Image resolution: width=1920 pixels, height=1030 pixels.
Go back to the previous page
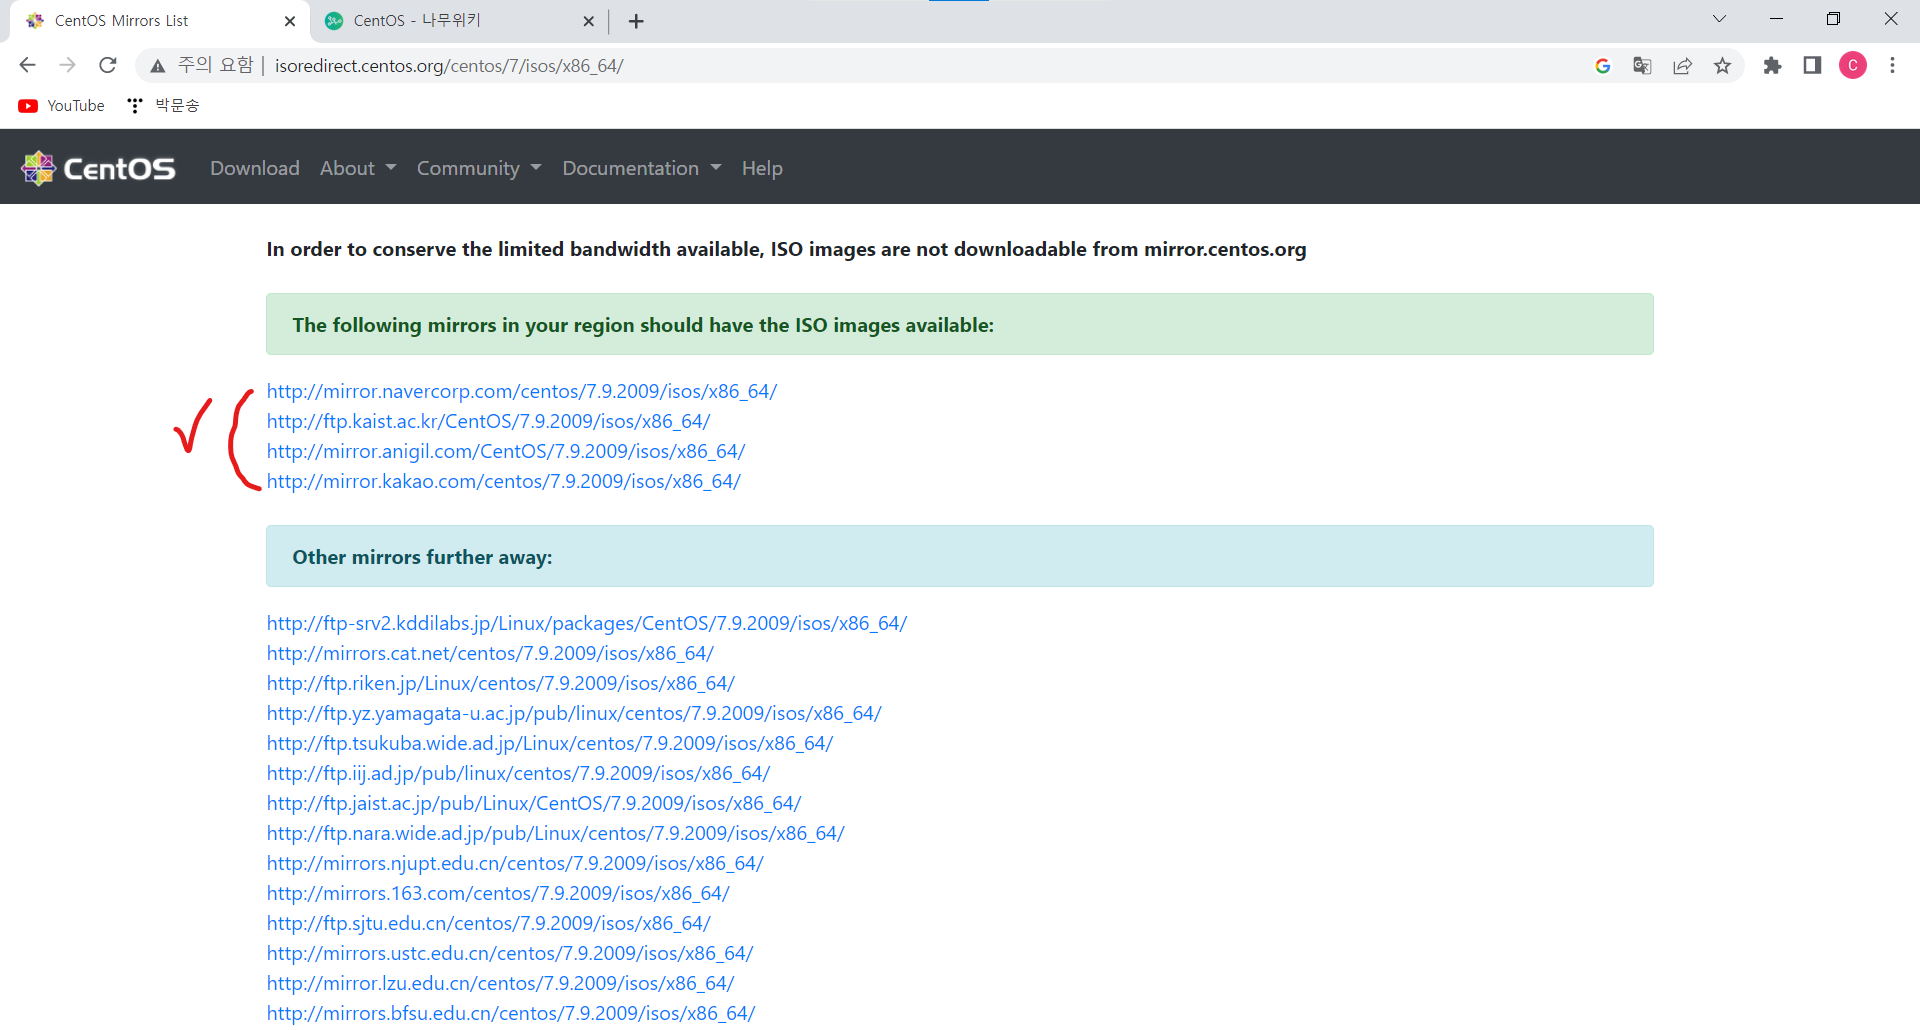[x=27, y=65]
